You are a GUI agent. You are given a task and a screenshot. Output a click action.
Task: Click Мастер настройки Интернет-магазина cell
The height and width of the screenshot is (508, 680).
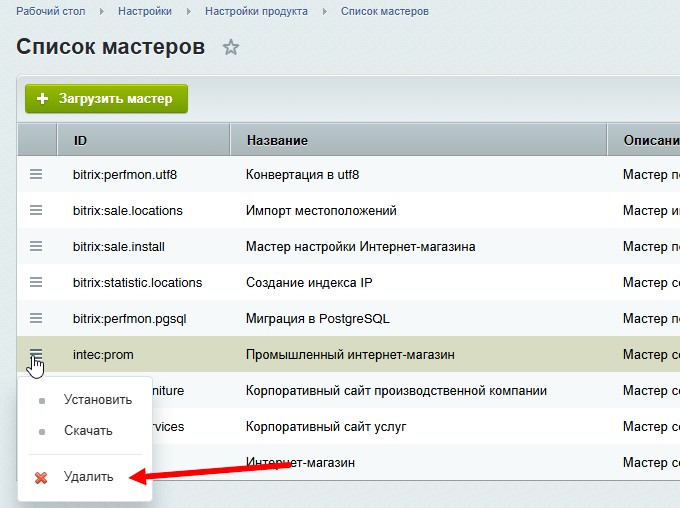[x=360, y=247]
